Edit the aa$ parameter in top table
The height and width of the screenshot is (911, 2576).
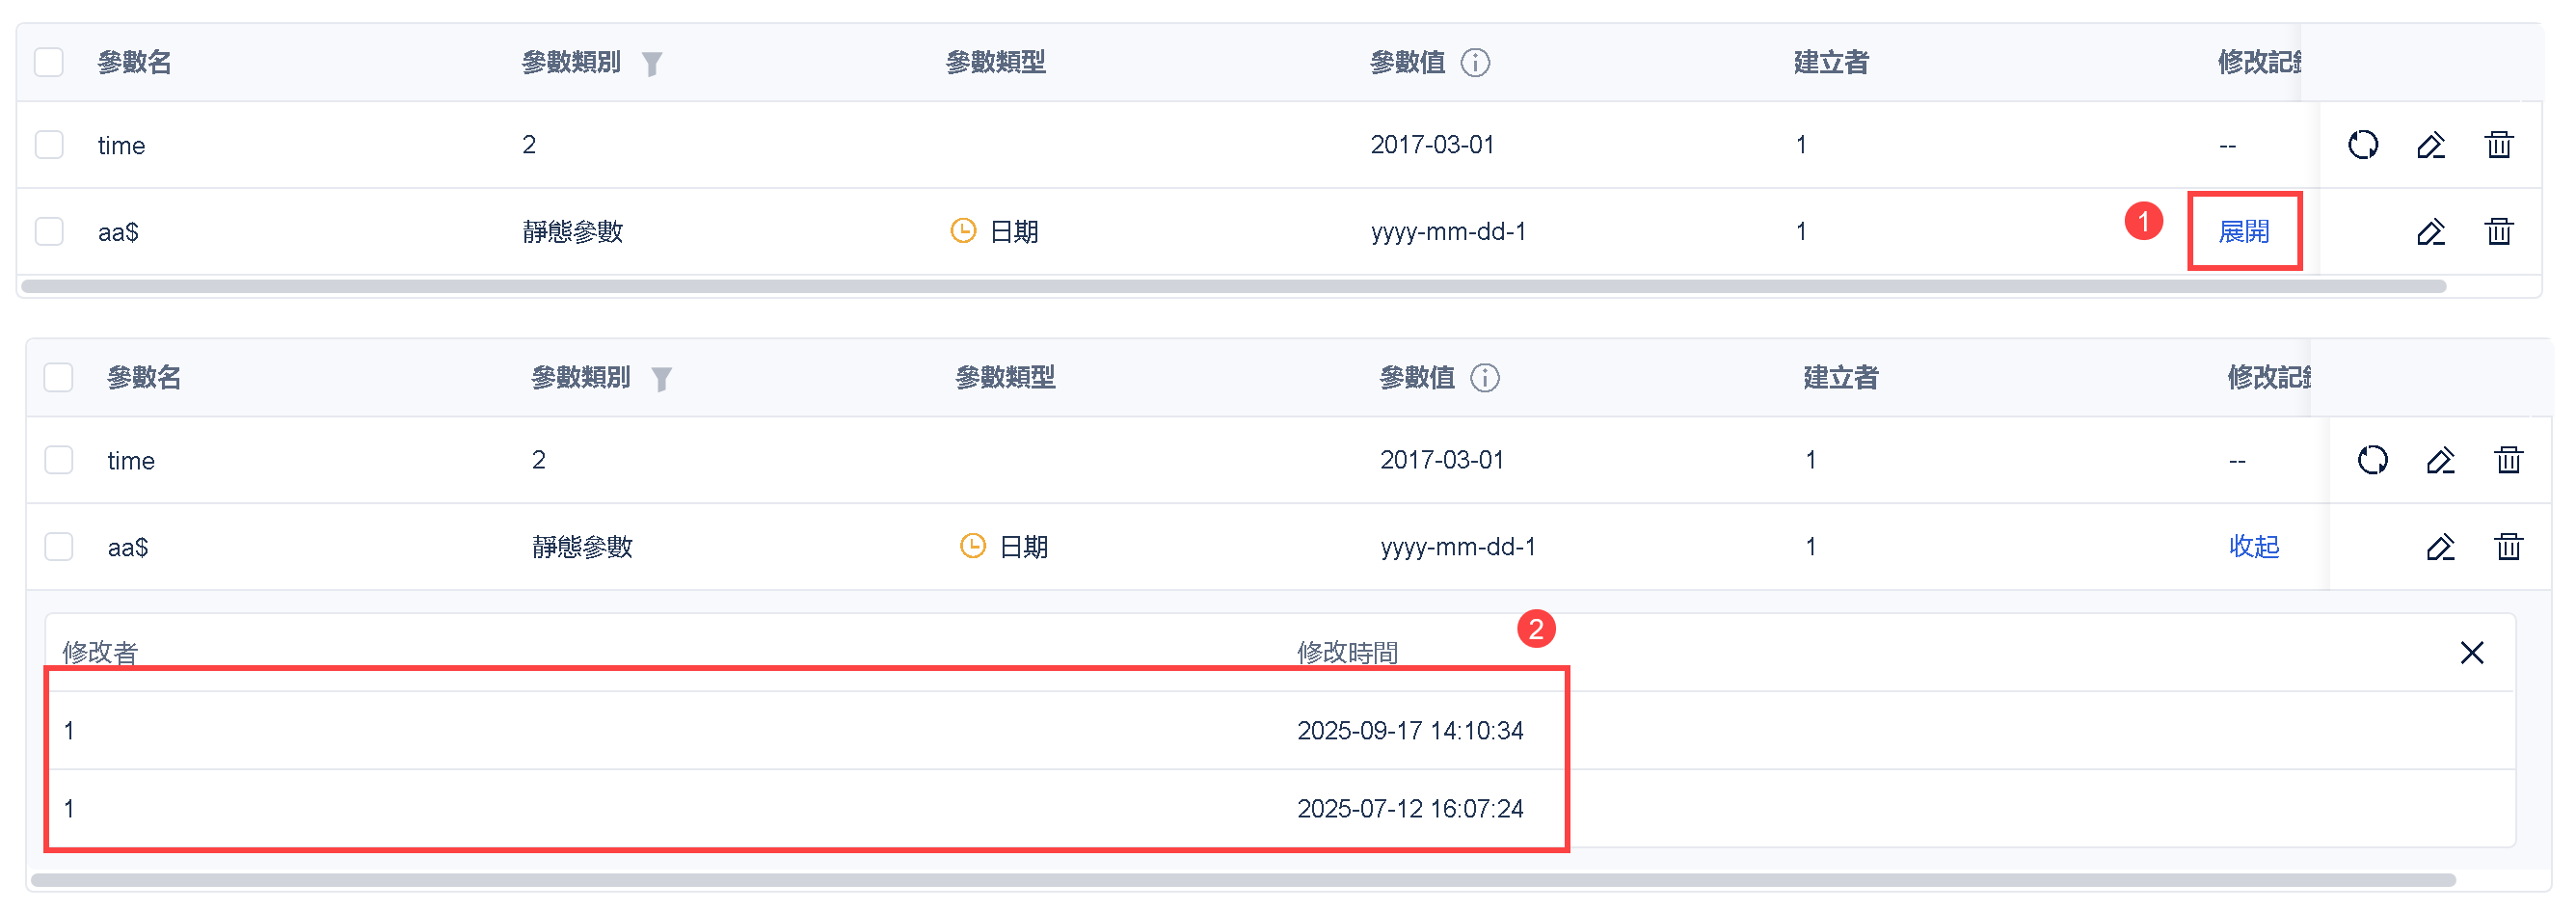tap(2431, 232)
